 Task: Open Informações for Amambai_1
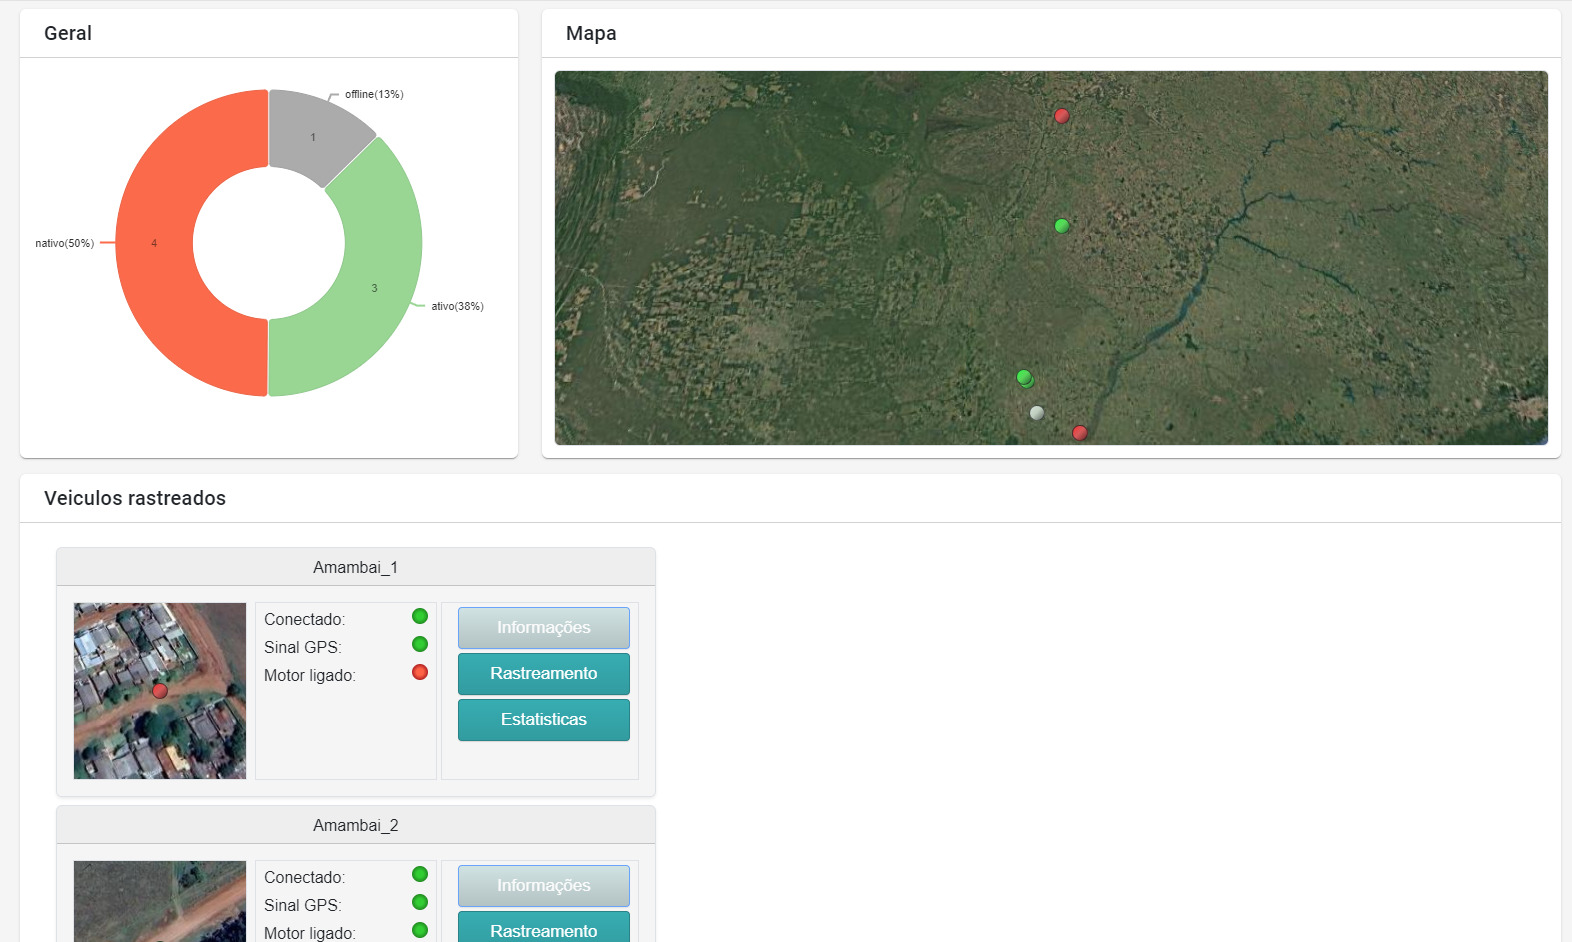[x=543, y=628]
